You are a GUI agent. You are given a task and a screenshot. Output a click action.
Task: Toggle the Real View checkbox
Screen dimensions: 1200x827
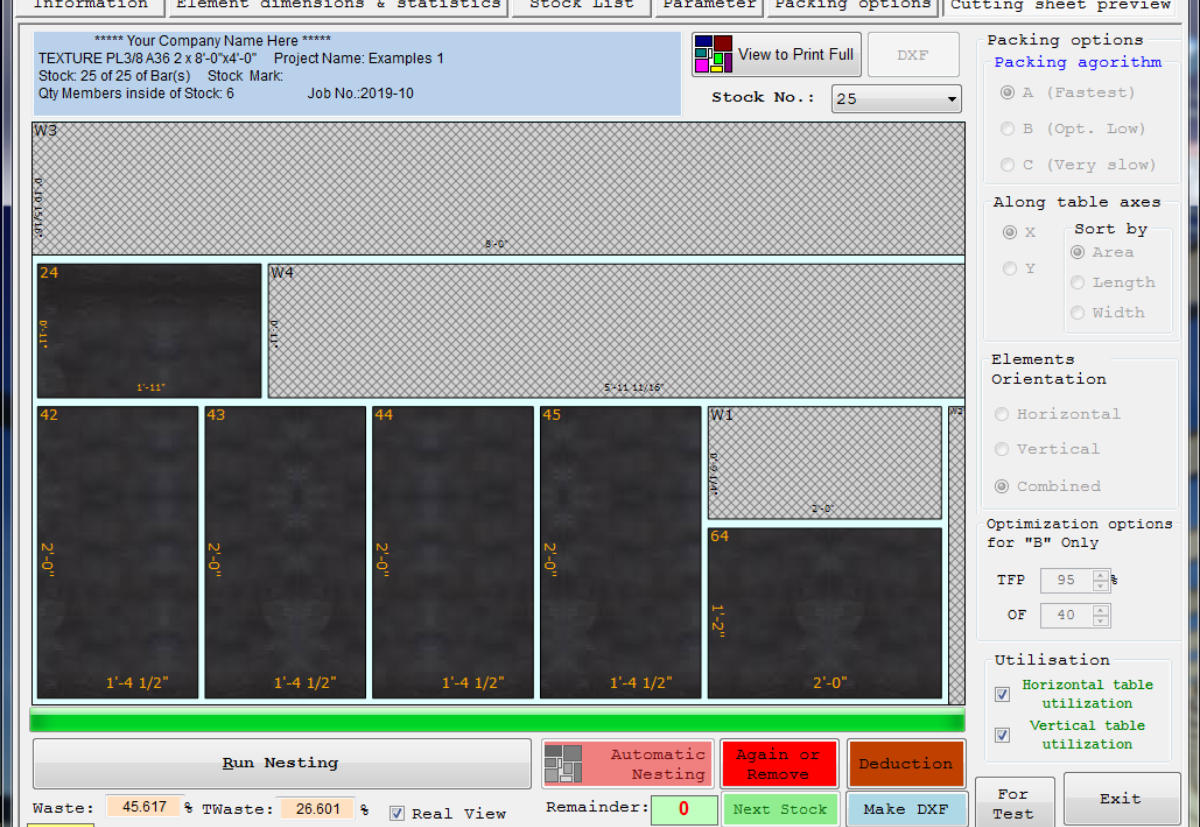click(x=397, y=813)
